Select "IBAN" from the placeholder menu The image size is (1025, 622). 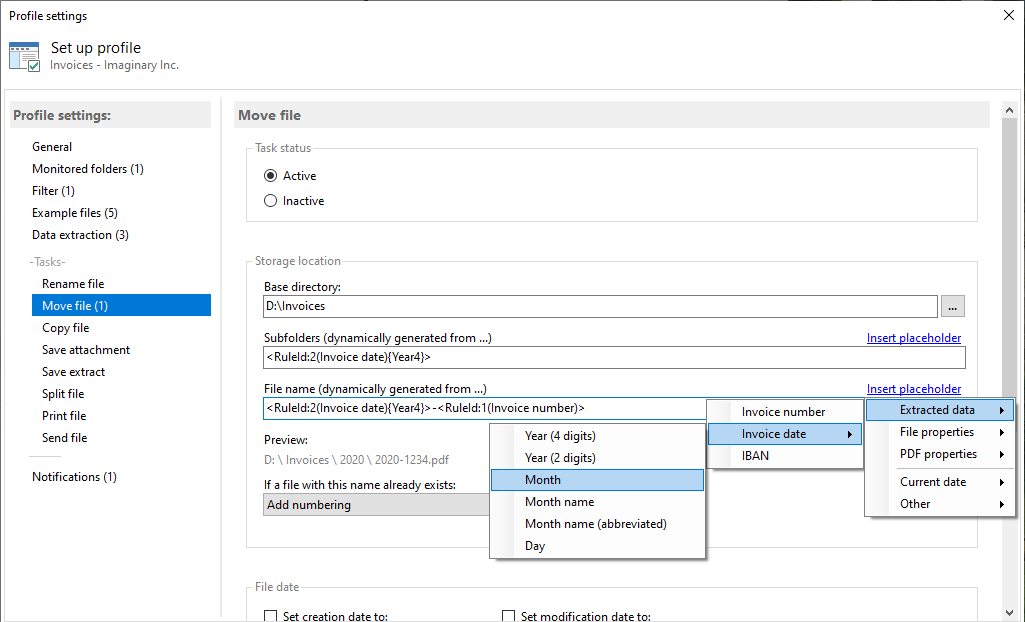[x=785, y=455]
